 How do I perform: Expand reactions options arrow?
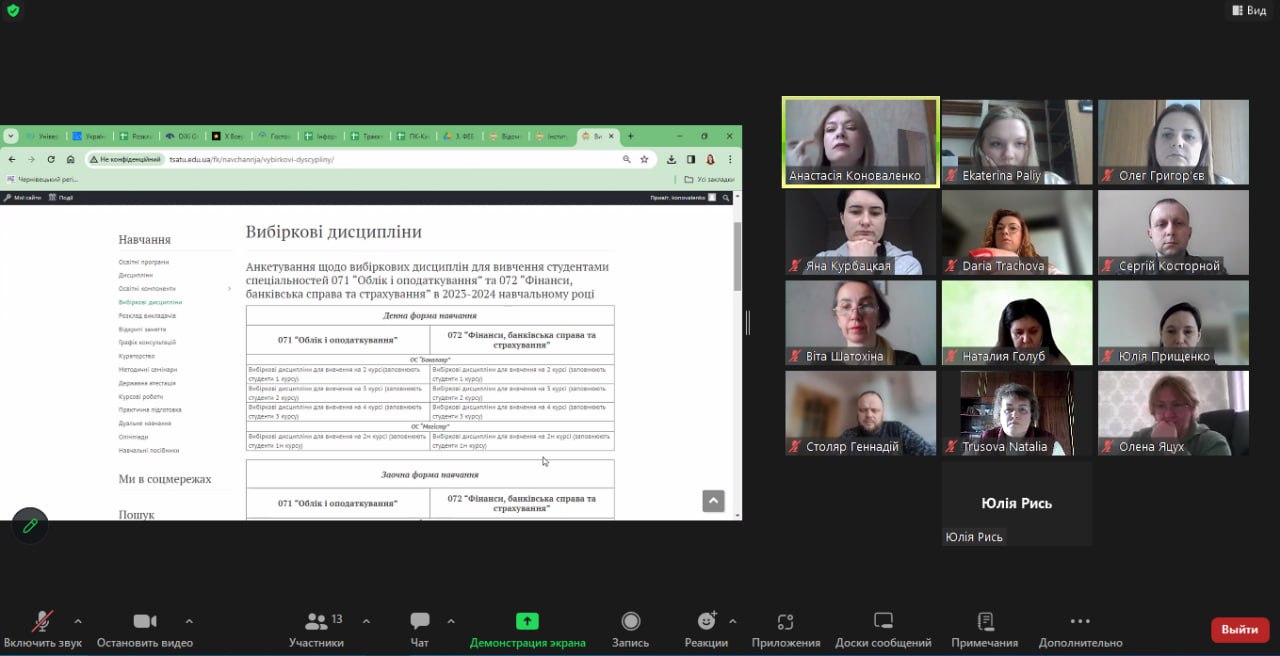pyautogui.click(x=732, y=621)
